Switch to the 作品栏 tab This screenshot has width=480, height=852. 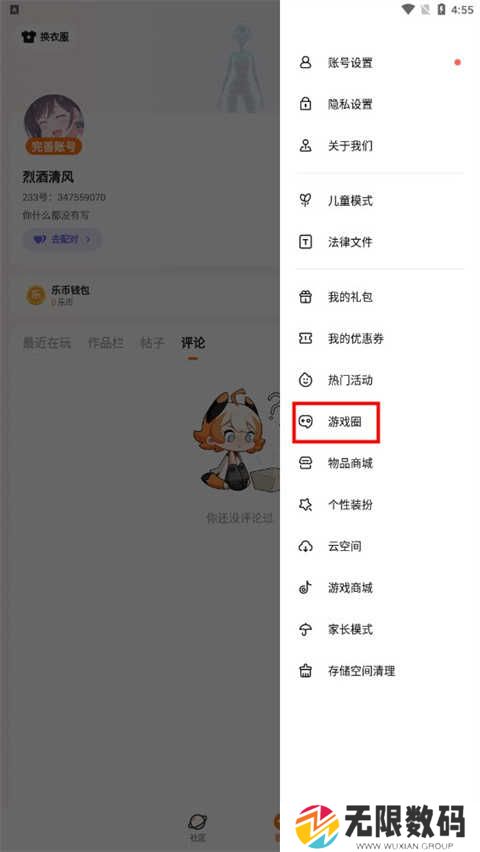[x=106, y=343]
